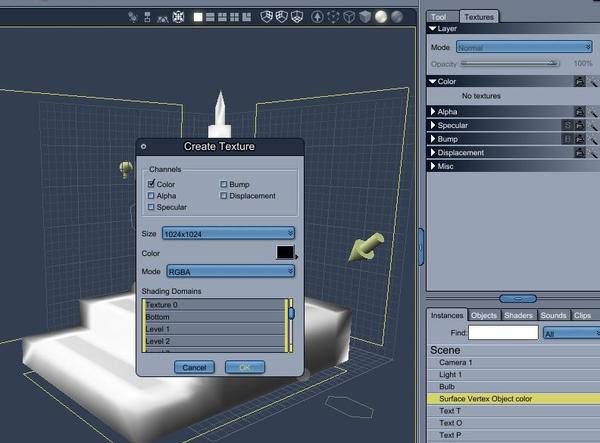Switch to the Tool tab
The image size is (600, 443).
pyautogui.click(x=442, y=16)
